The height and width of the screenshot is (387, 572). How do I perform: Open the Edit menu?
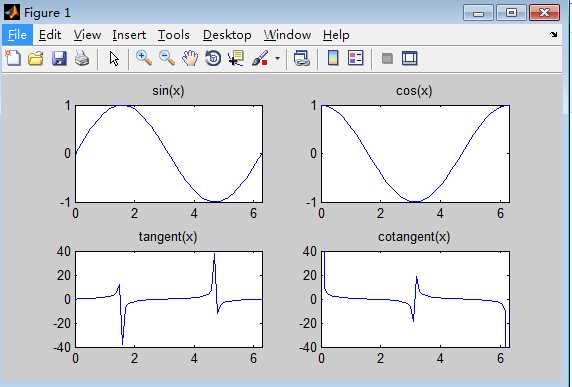pyautogui.click(x=50, y=35)
